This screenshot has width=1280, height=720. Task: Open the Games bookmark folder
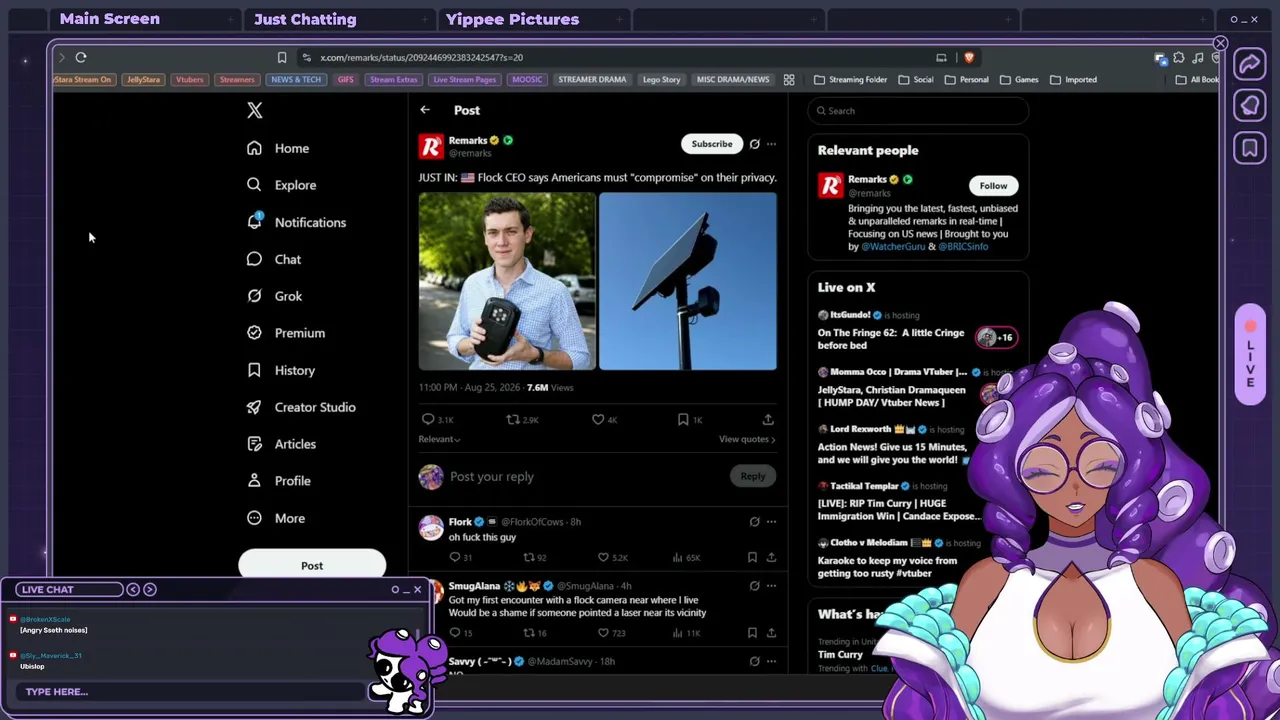[x=1019, y=80]
